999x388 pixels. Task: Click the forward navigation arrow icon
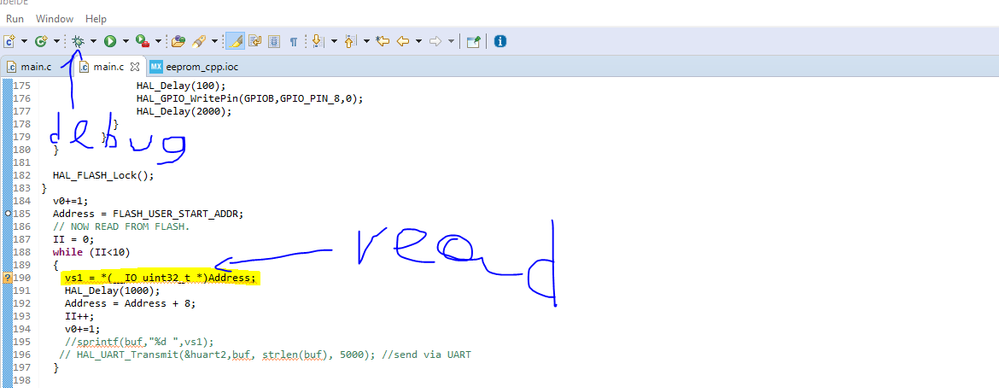click(x=436, y=41)
